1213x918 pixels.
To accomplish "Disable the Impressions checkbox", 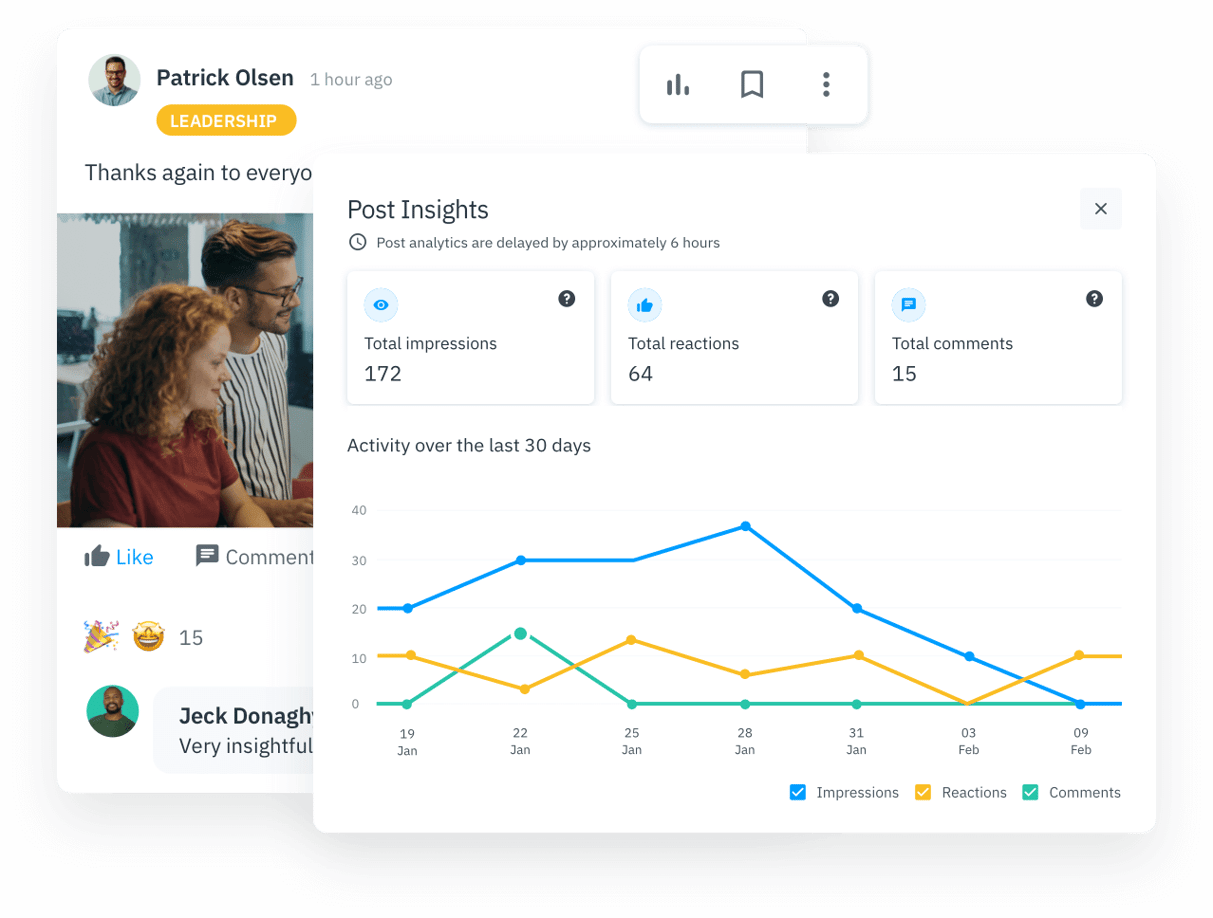I will point(797,792).
